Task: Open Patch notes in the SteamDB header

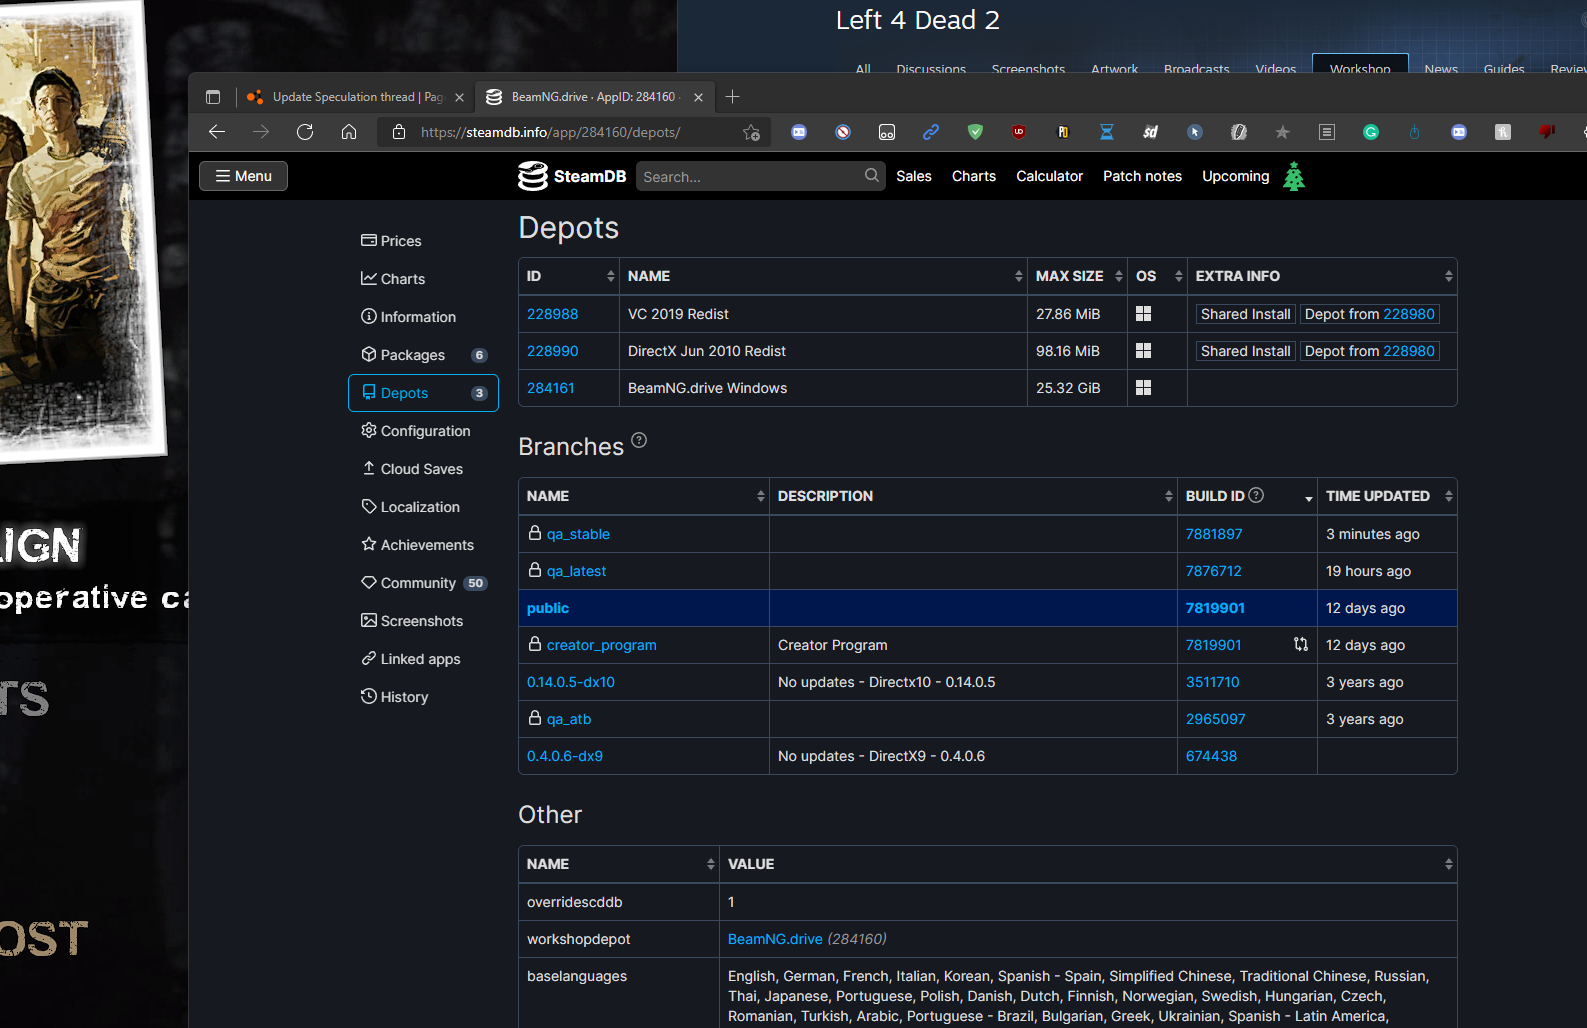Action: [1142, 176]
